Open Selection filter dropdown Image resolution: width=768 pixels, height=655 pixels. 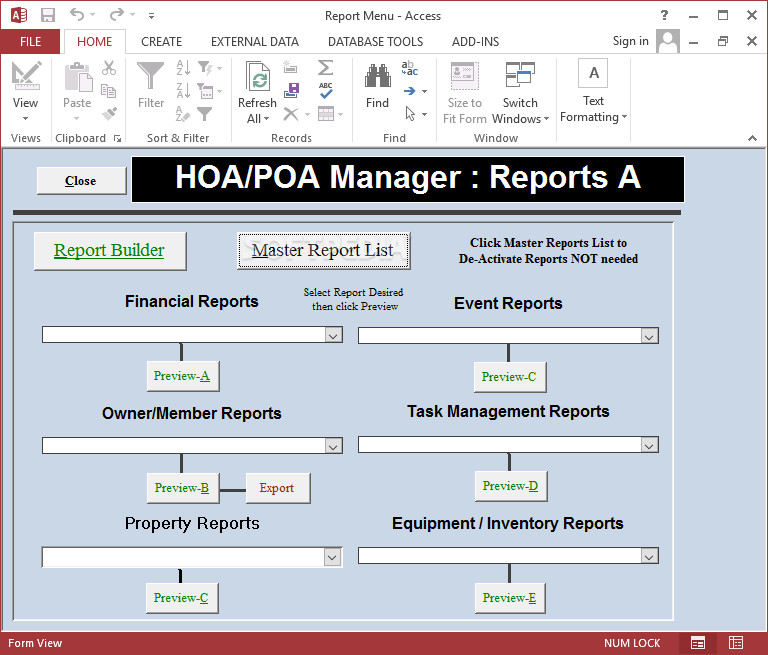[x=210, y=68]
